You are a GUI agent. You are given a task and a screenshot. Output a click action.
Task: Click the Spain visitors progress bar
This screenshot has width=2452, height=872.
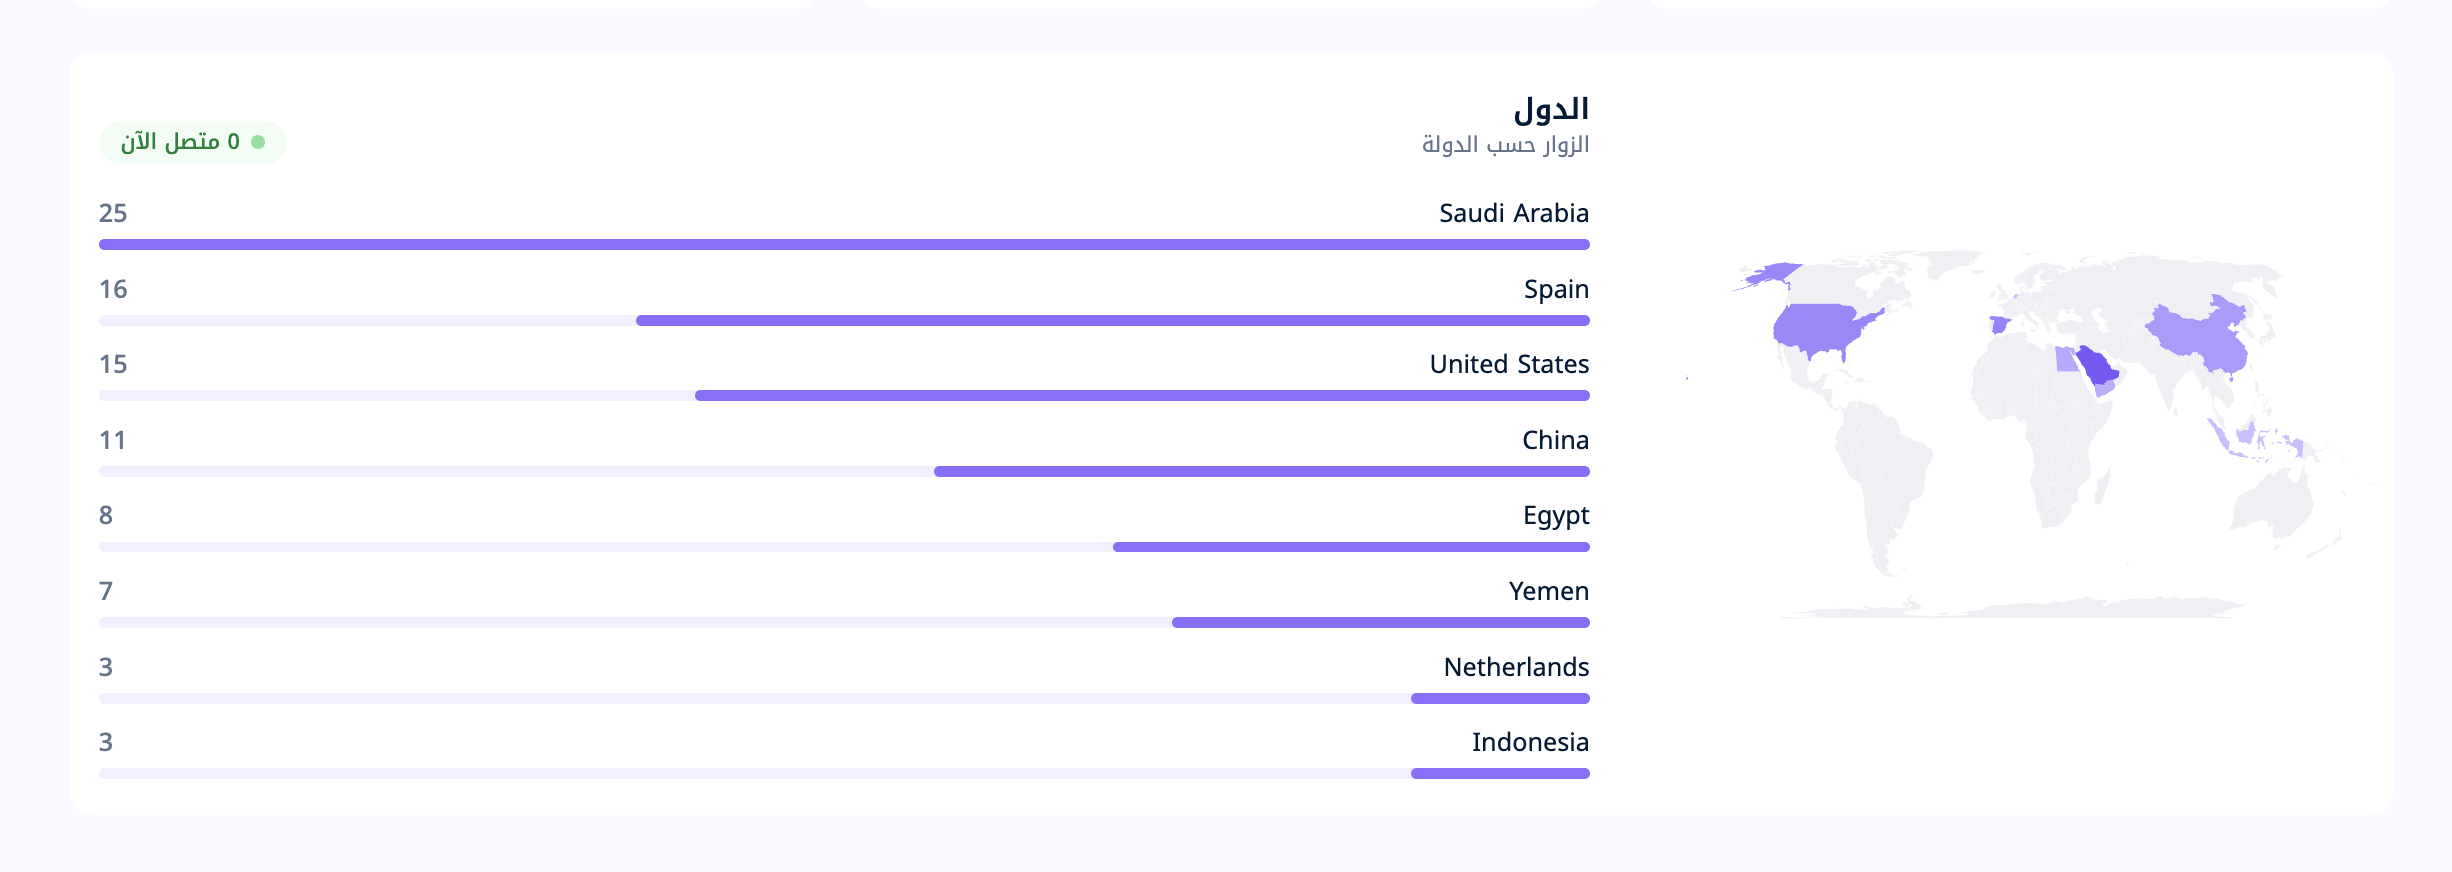point(844,320)
